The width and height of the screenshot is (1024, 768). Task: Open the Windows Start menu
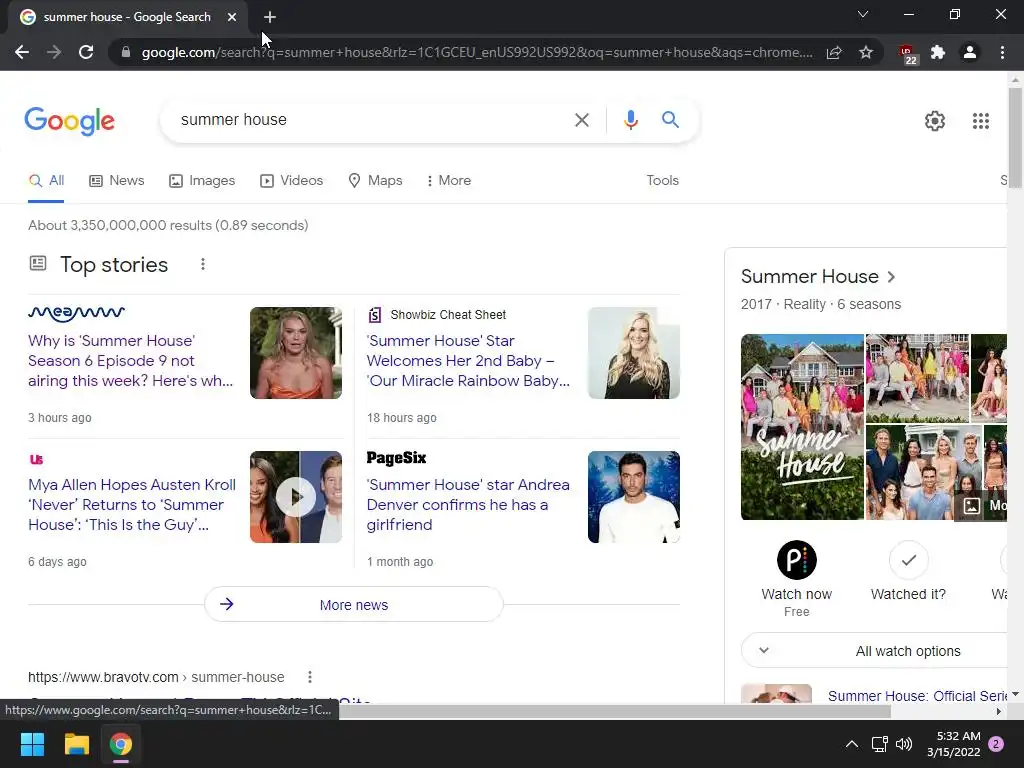(32, 744)
